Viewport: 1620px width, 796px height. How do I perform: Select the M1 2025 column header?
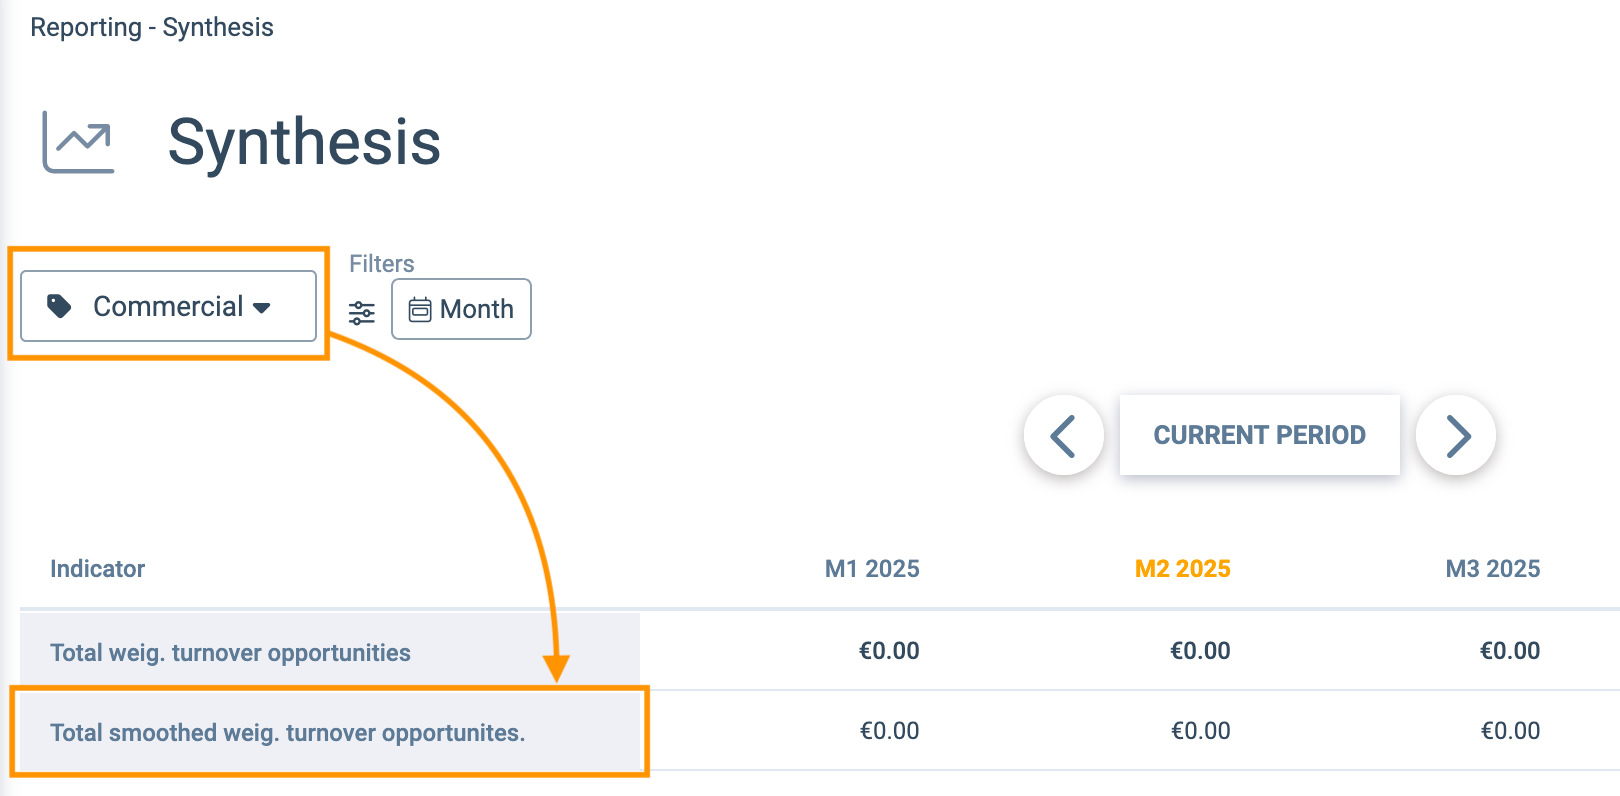point(872,569)
